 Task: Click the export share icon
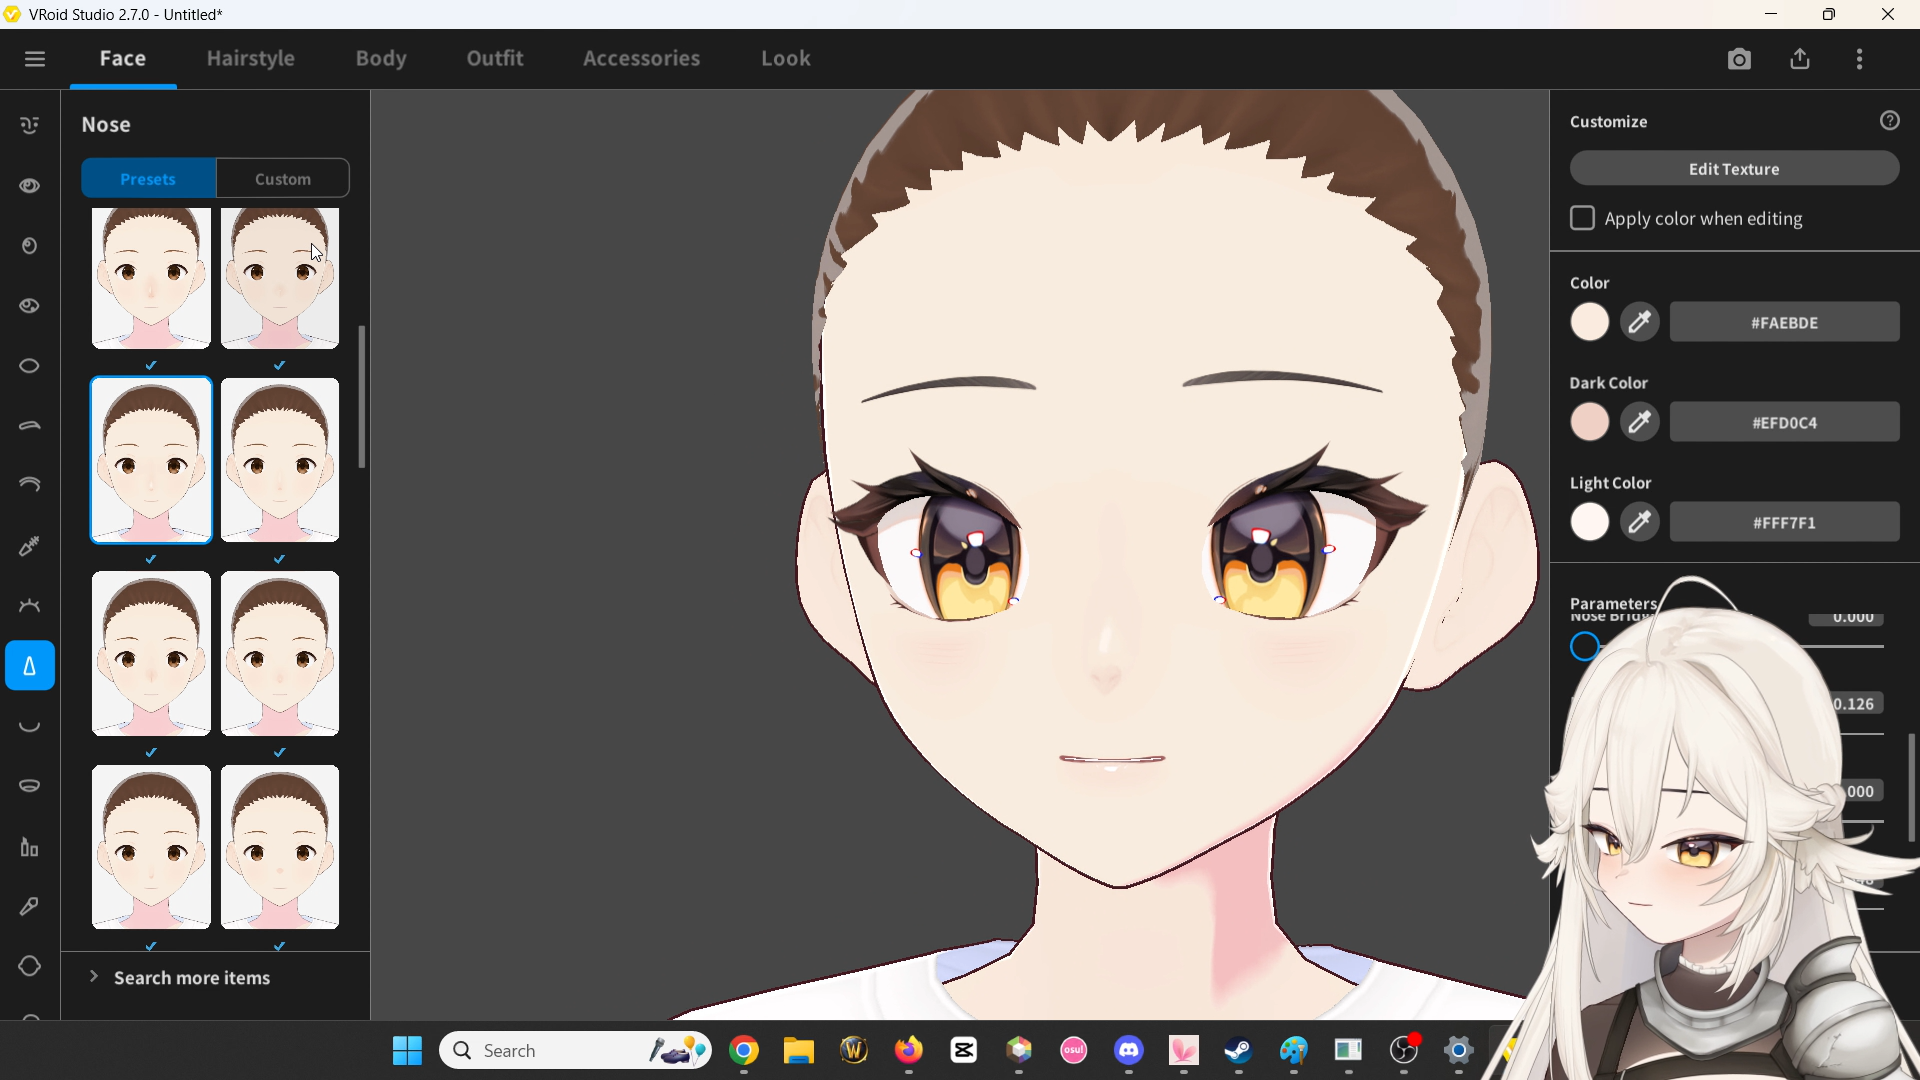[x=1800, y=59]
